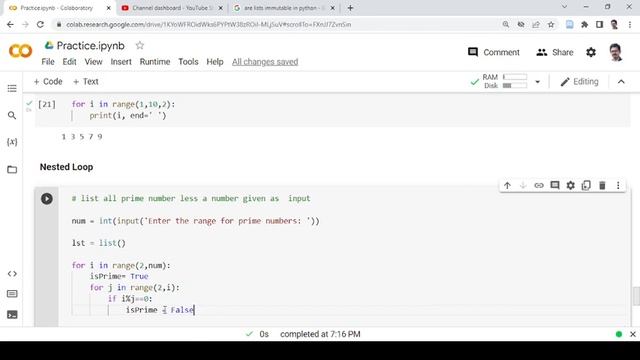Viewport: 640px width, 360px height.
Task: Click the line 'lst = list()'
Action: click(x=99, y=243)
